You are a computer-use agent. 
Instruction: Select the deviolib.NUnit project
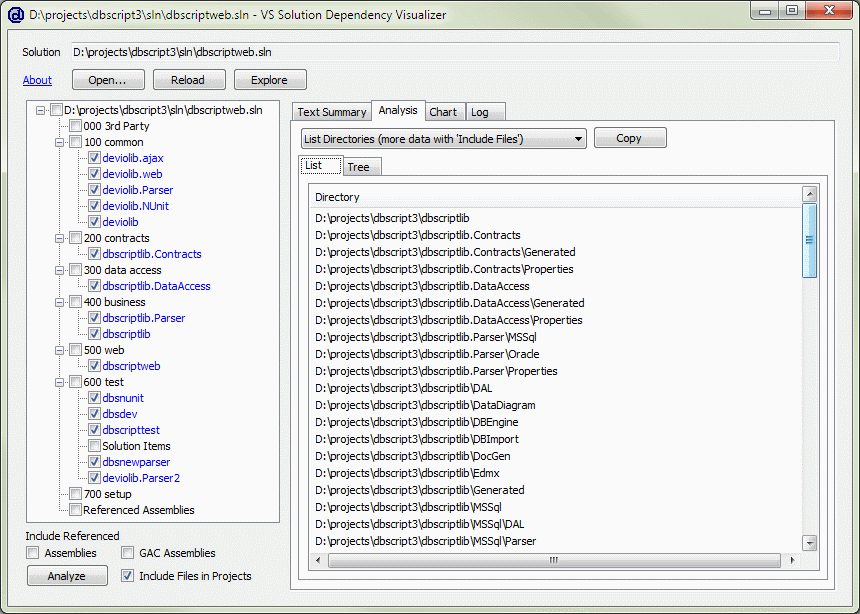pyautogui.click(x=135, y=206)
